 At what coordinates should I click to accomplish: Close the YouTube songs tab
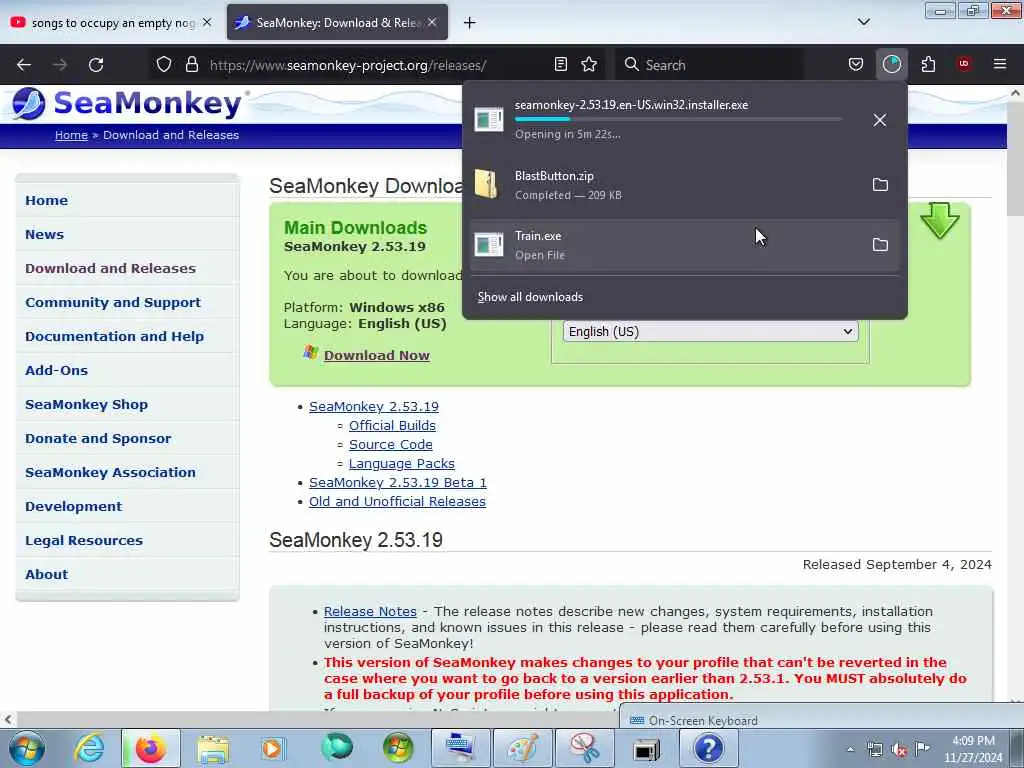pos(207,22)
